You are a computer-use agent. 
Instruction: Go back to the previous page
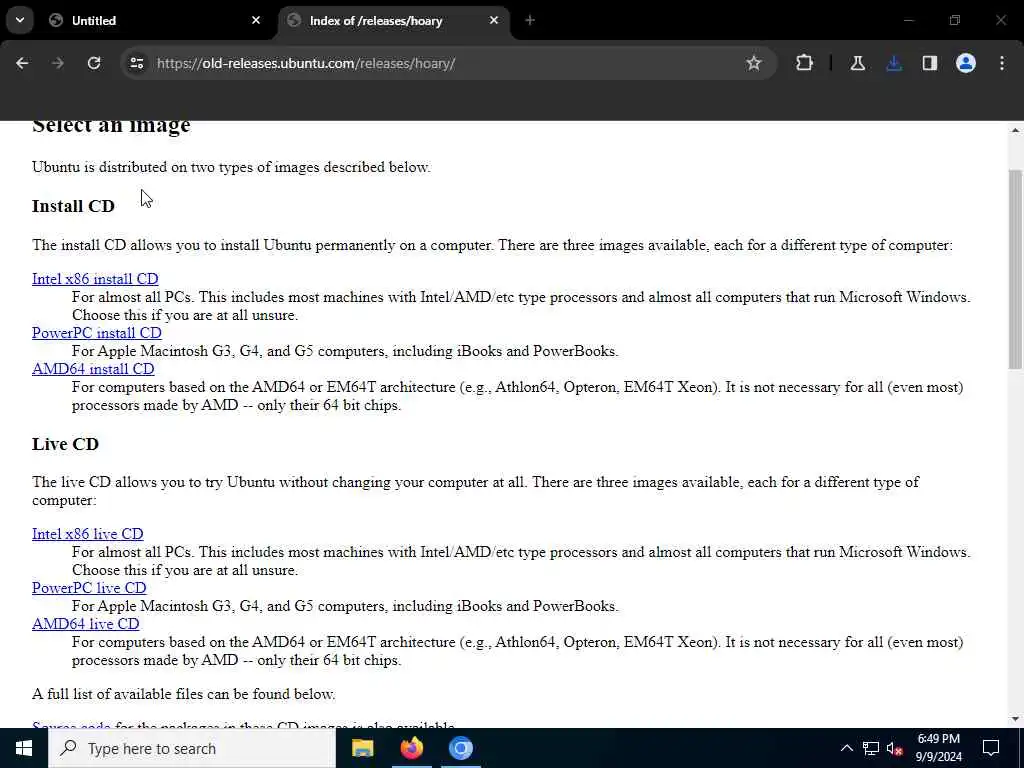coord(22,63)
